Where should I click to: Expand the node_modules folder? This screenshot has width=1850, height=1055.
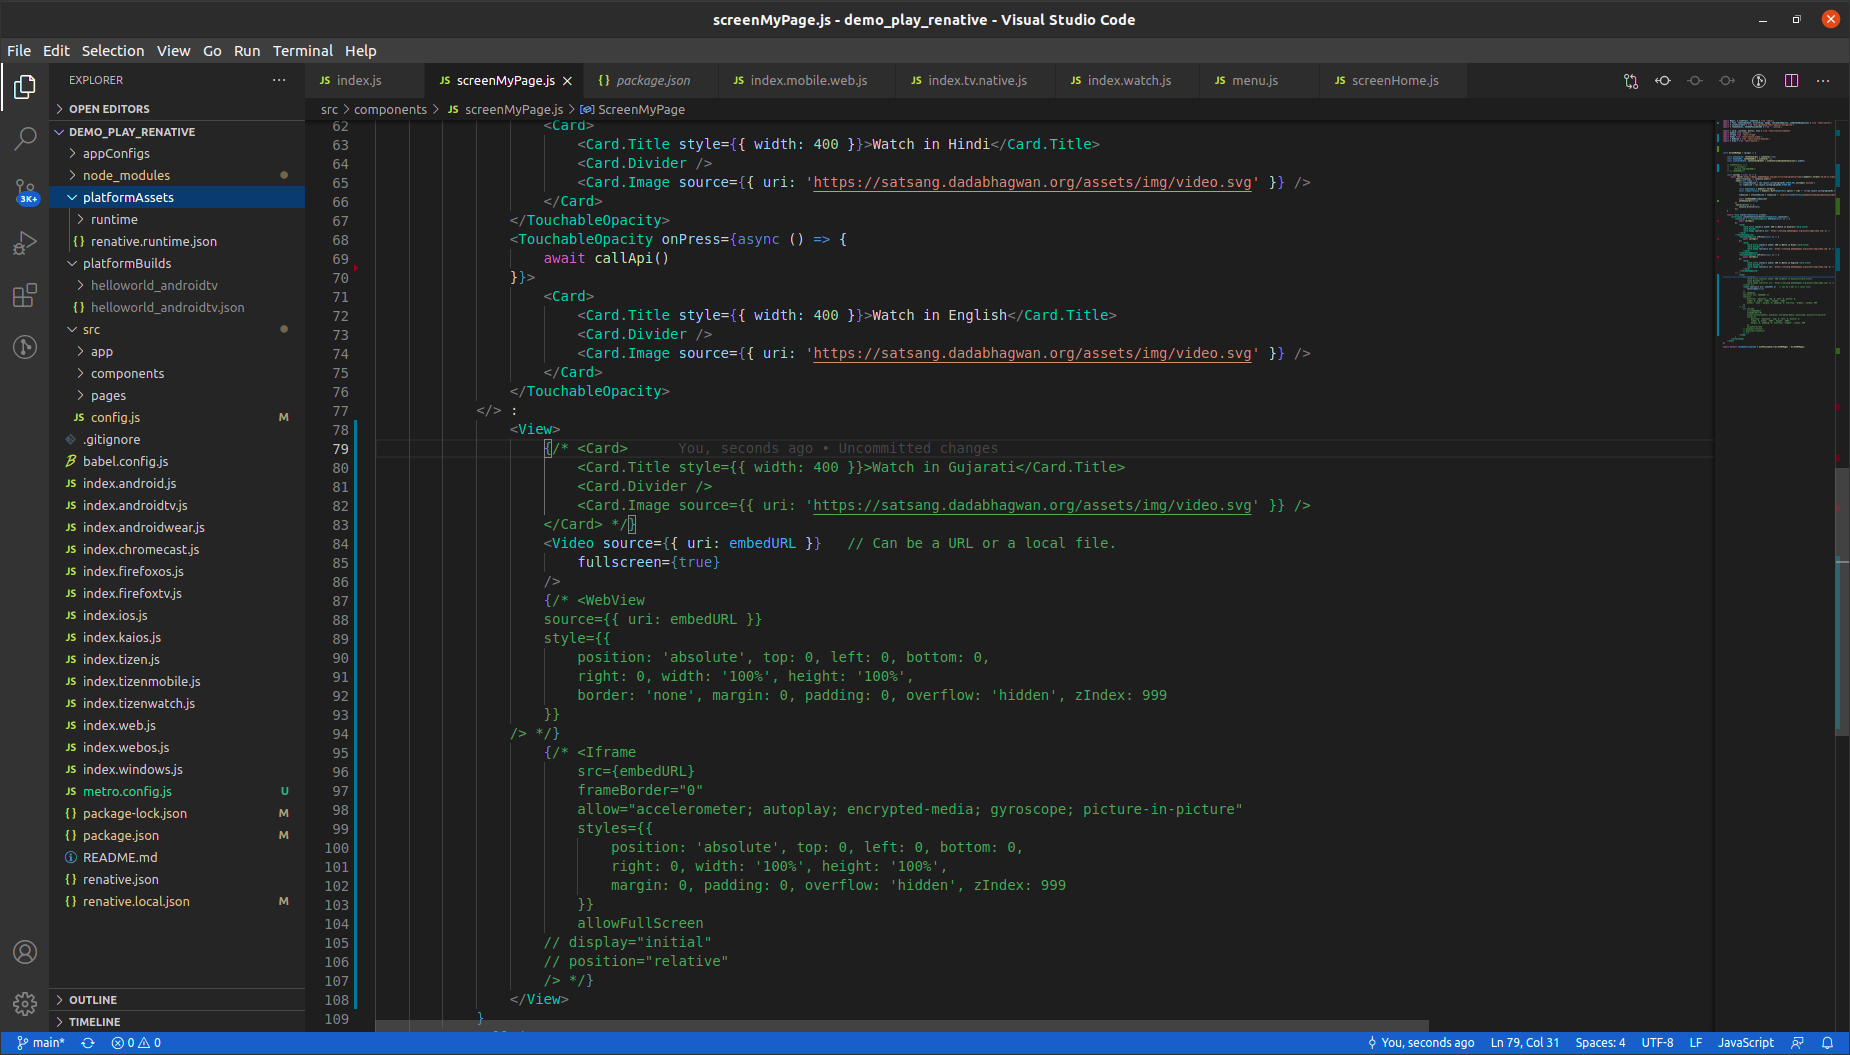(177, 176)
